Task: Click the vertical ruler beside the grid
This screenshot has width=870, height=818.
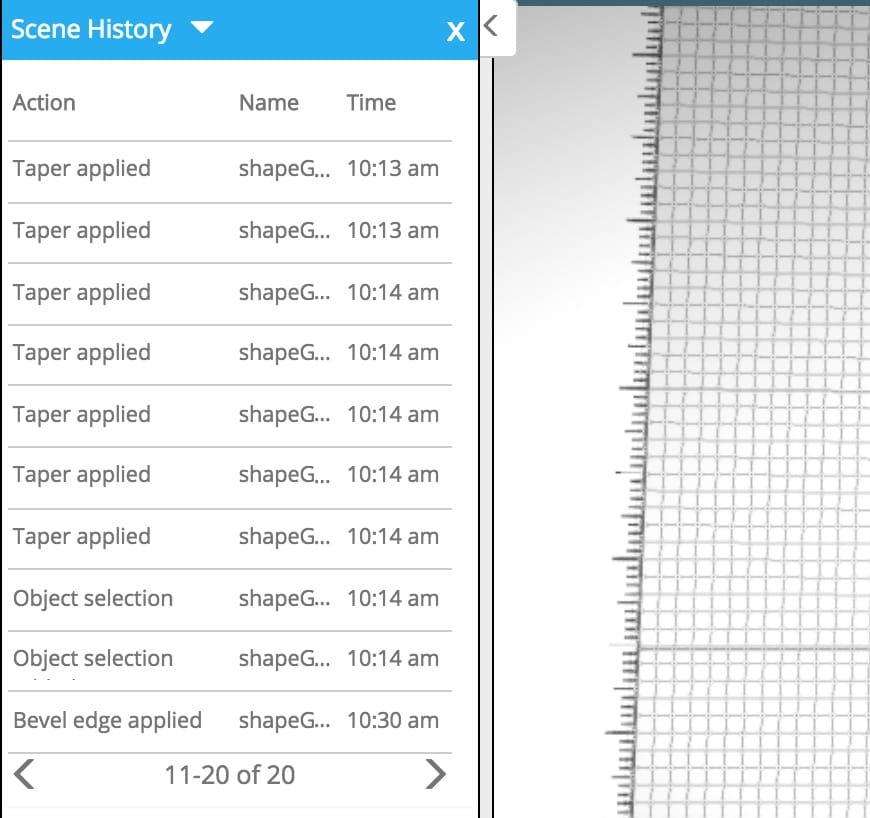Action: coord(645,400)
